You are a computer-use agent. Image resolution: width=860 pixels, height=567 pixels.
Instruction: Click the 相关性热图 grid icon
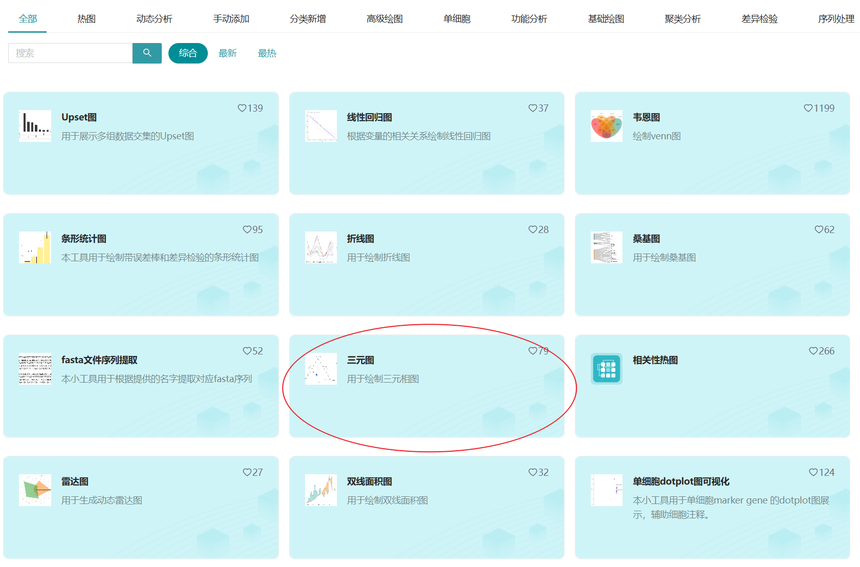click(x=607, y=368)
